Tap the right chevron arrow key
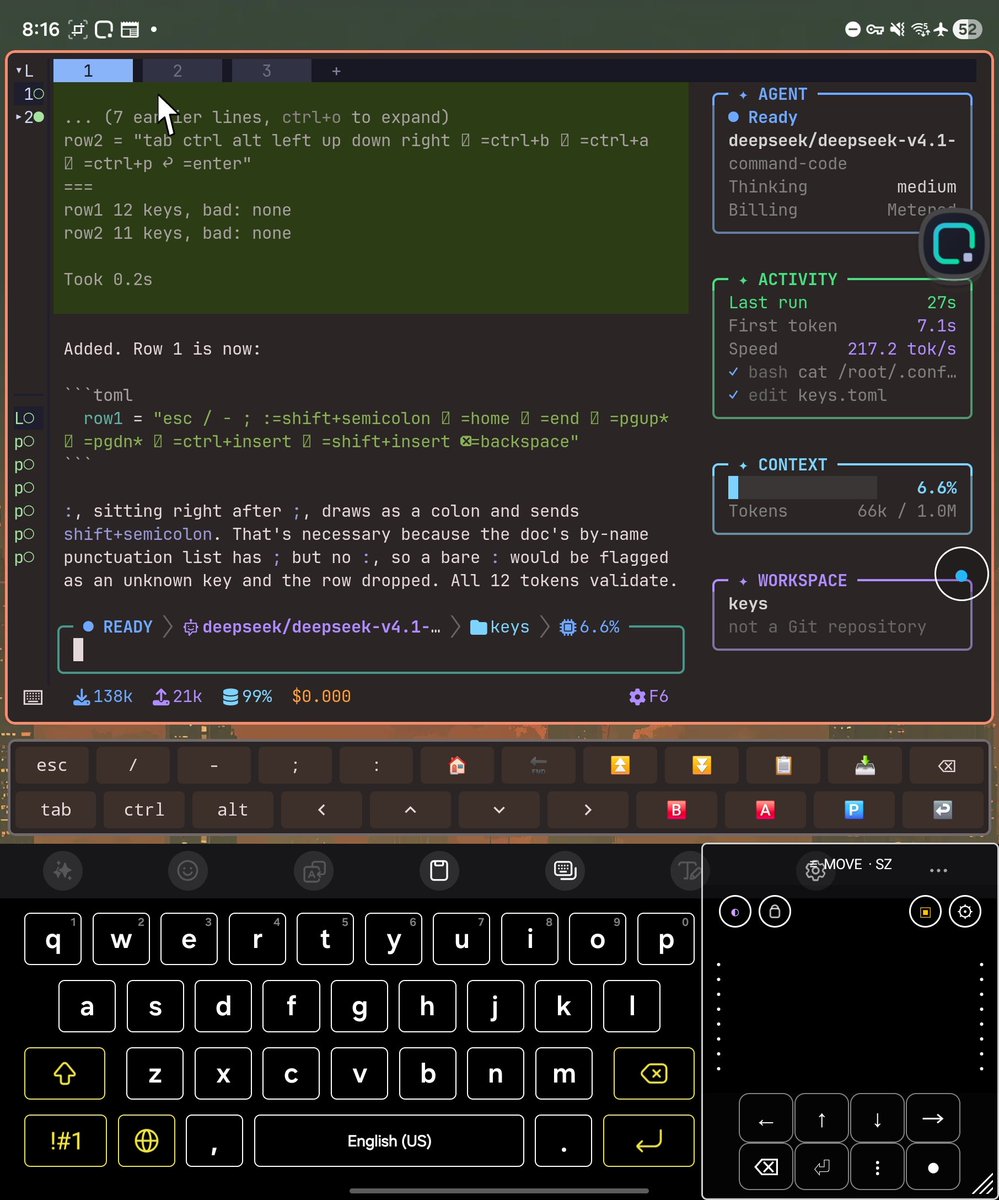The height and width of the screenshot is (1200, 999). 588,809
